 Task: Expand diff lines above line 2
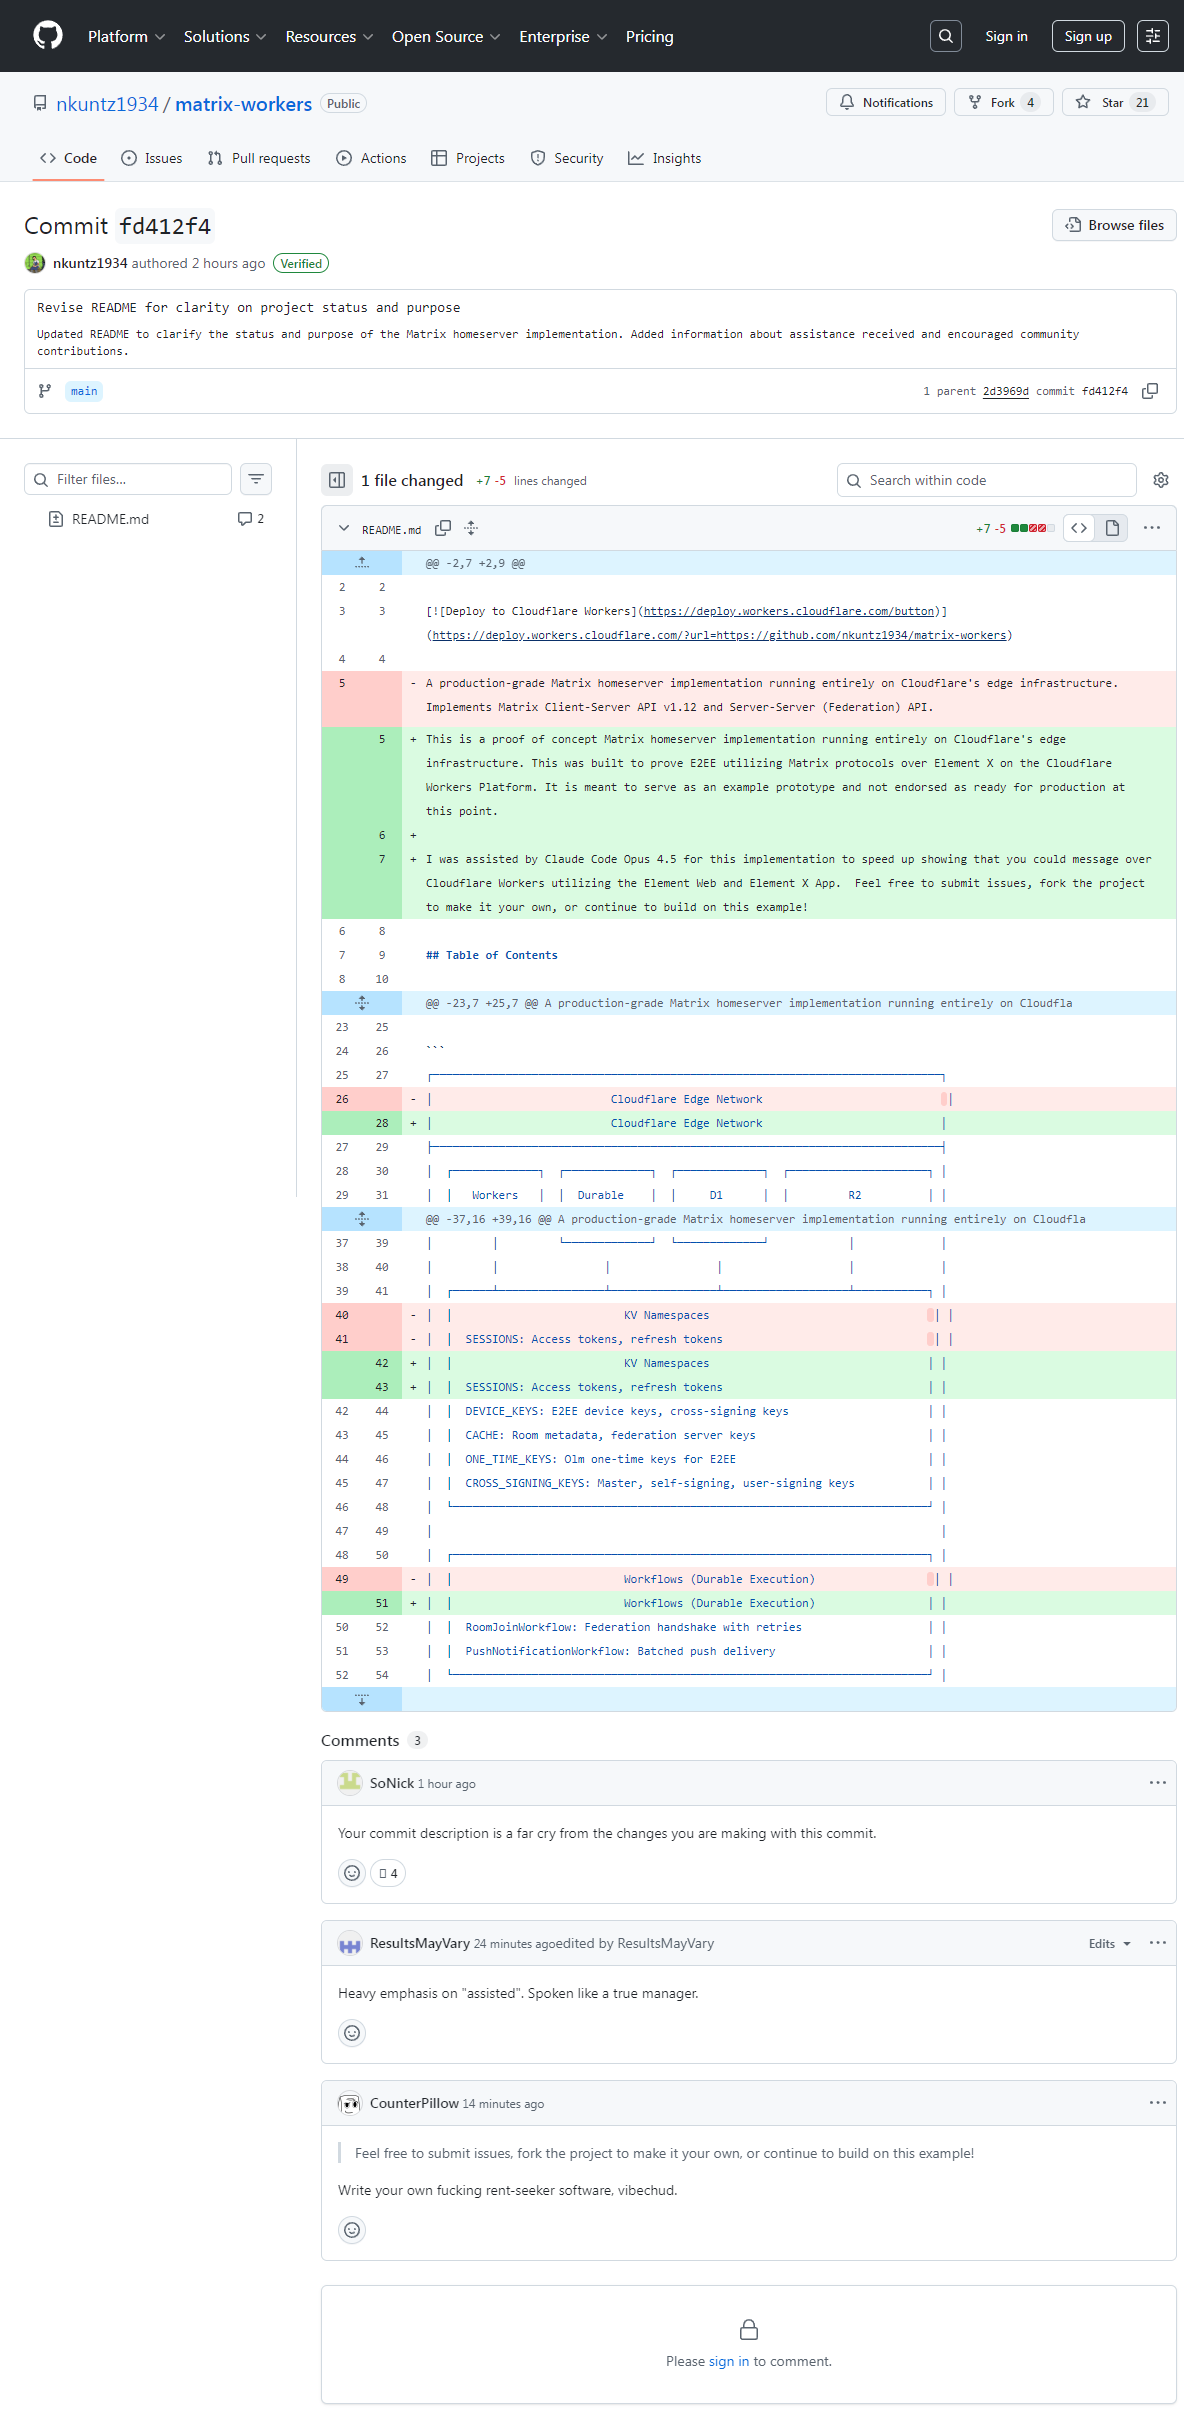(362, 563)
